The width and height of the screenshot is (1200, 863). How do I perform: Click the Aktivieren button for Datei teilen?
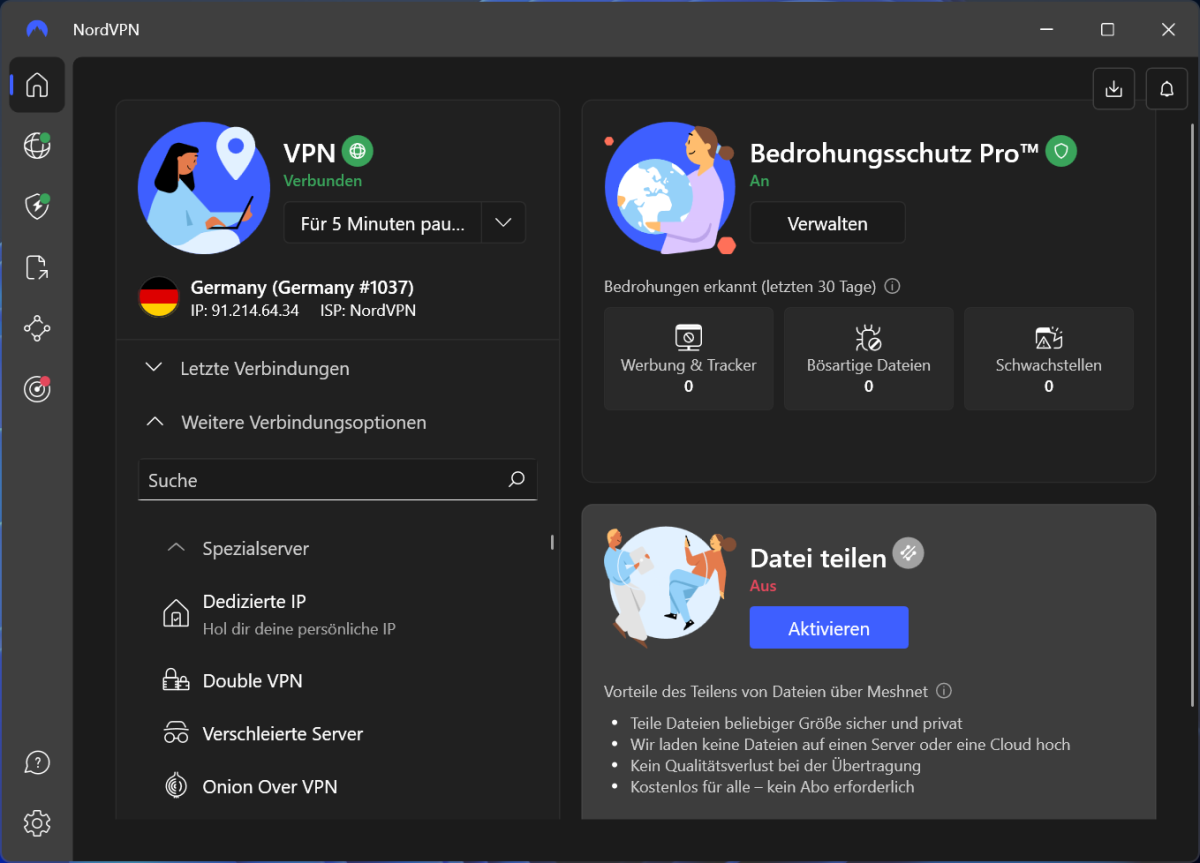828,628
